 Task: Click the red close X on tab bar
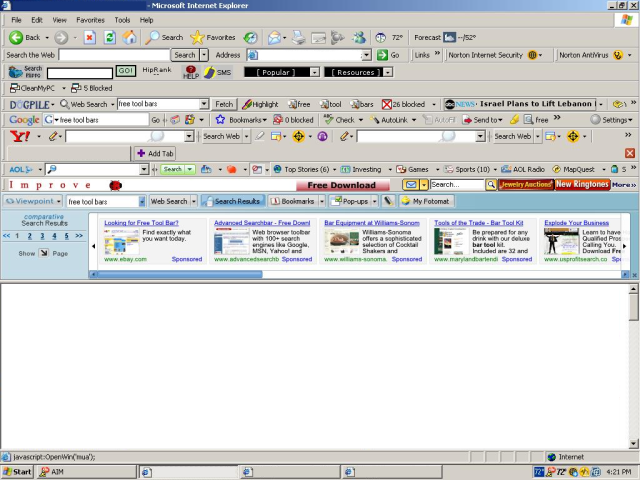point(630,153)
